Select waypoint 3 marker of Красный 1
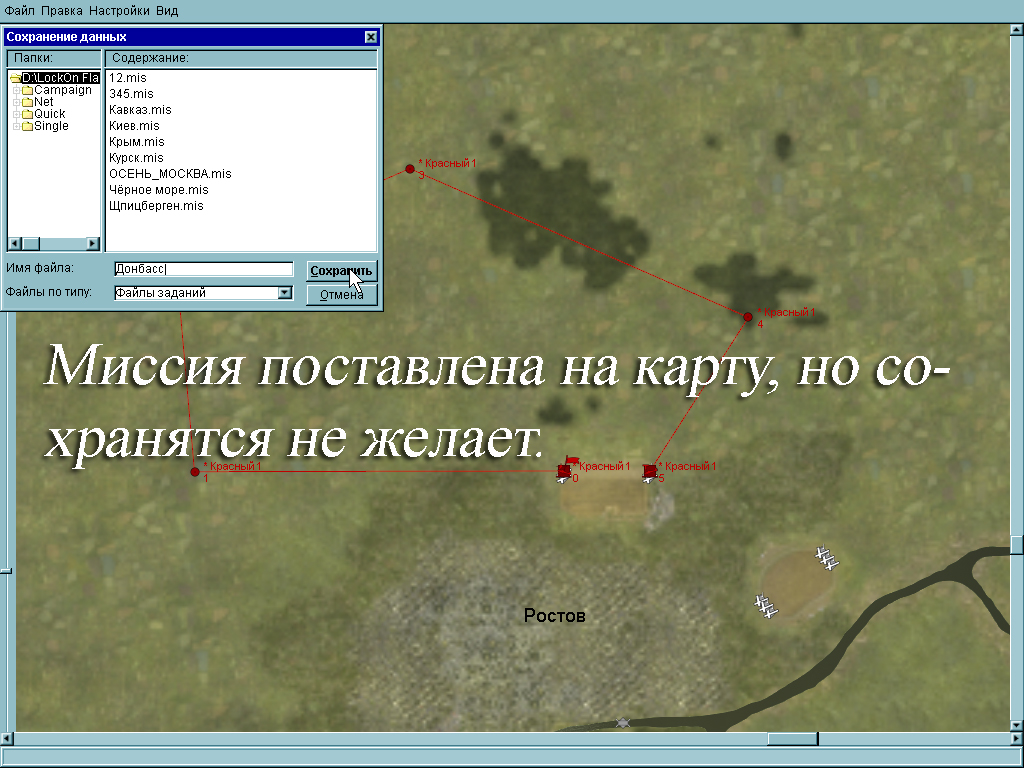This screenshot has width=1024, height=768. coord(410,169)
